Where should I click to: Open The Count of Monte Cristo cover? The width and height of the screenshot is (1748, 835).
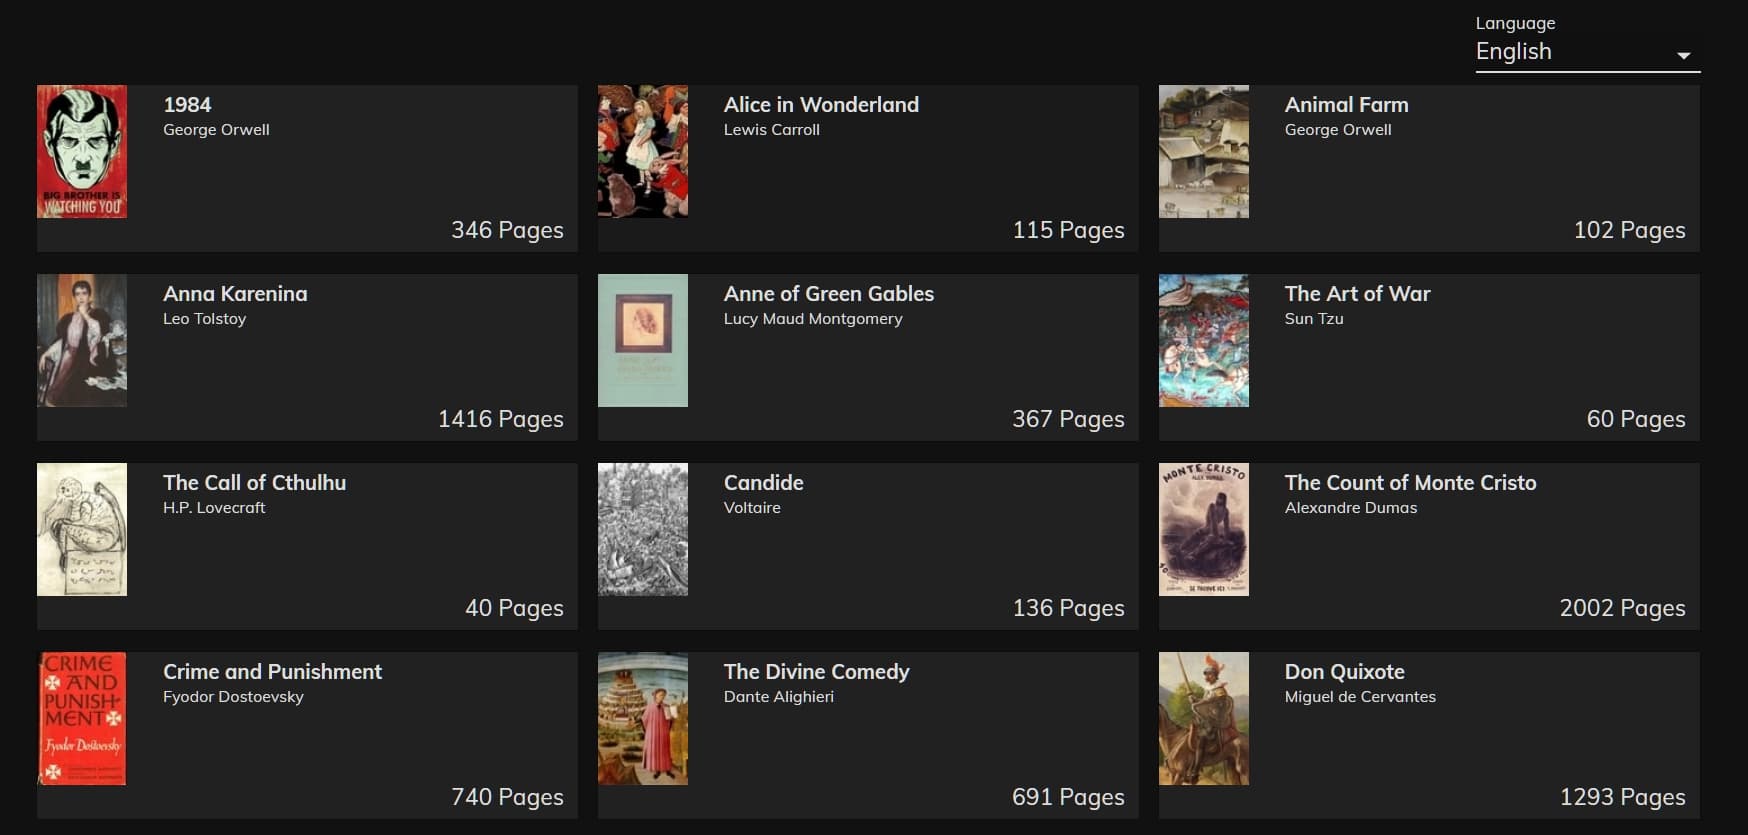(x=1204, y=529)
